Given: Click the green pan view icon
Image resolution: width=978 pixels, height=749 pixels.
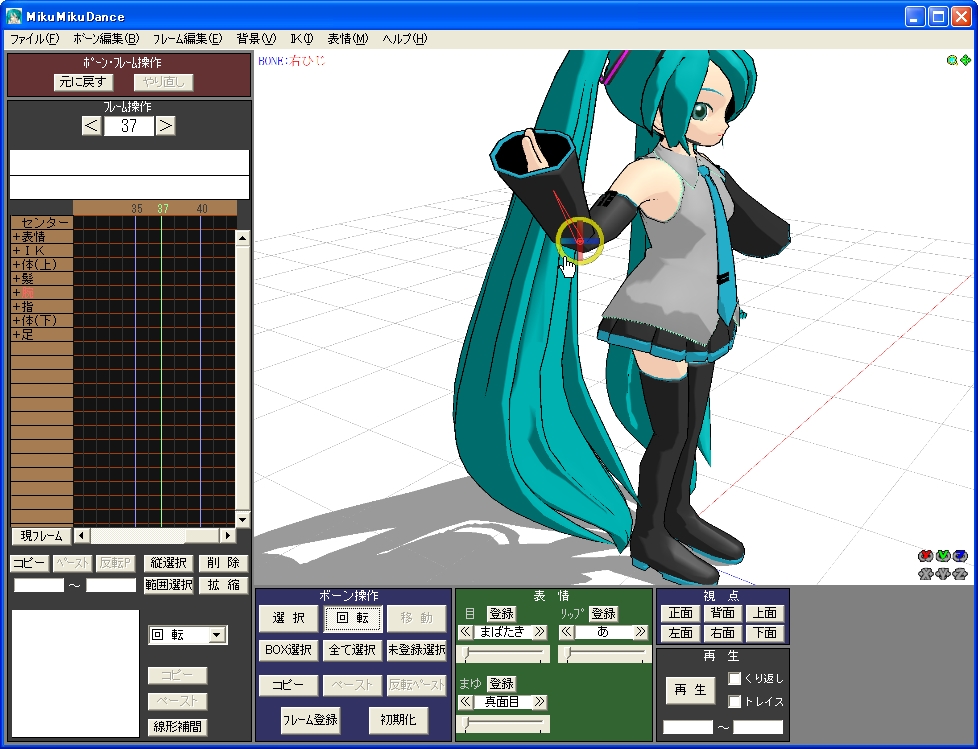Looking at the screenshot, I should click(965, 60).
